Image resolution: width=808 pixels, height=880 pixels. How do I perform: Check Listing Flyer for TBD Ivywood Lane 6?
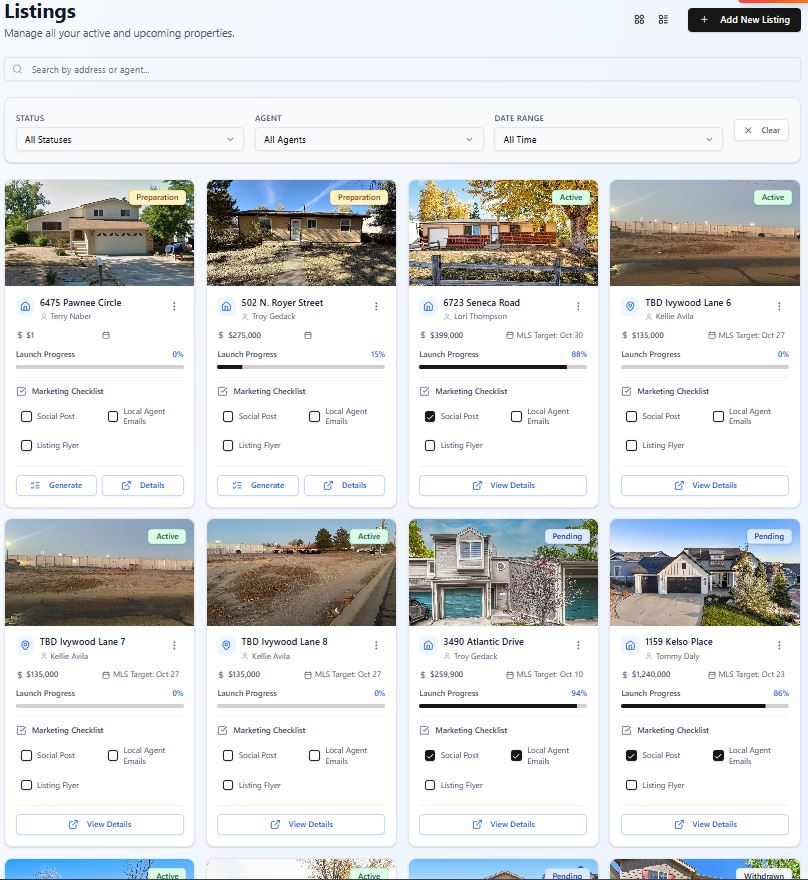631,446
